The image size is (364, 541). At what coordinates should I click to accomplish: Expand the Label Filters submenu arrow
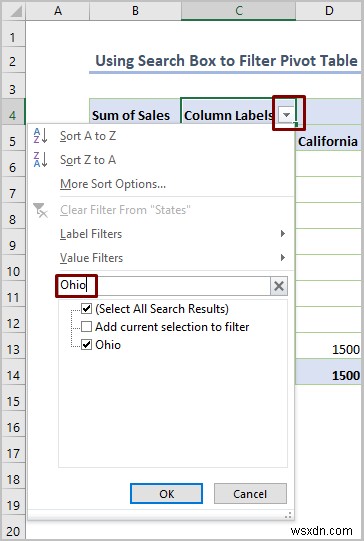pos(283,234)
